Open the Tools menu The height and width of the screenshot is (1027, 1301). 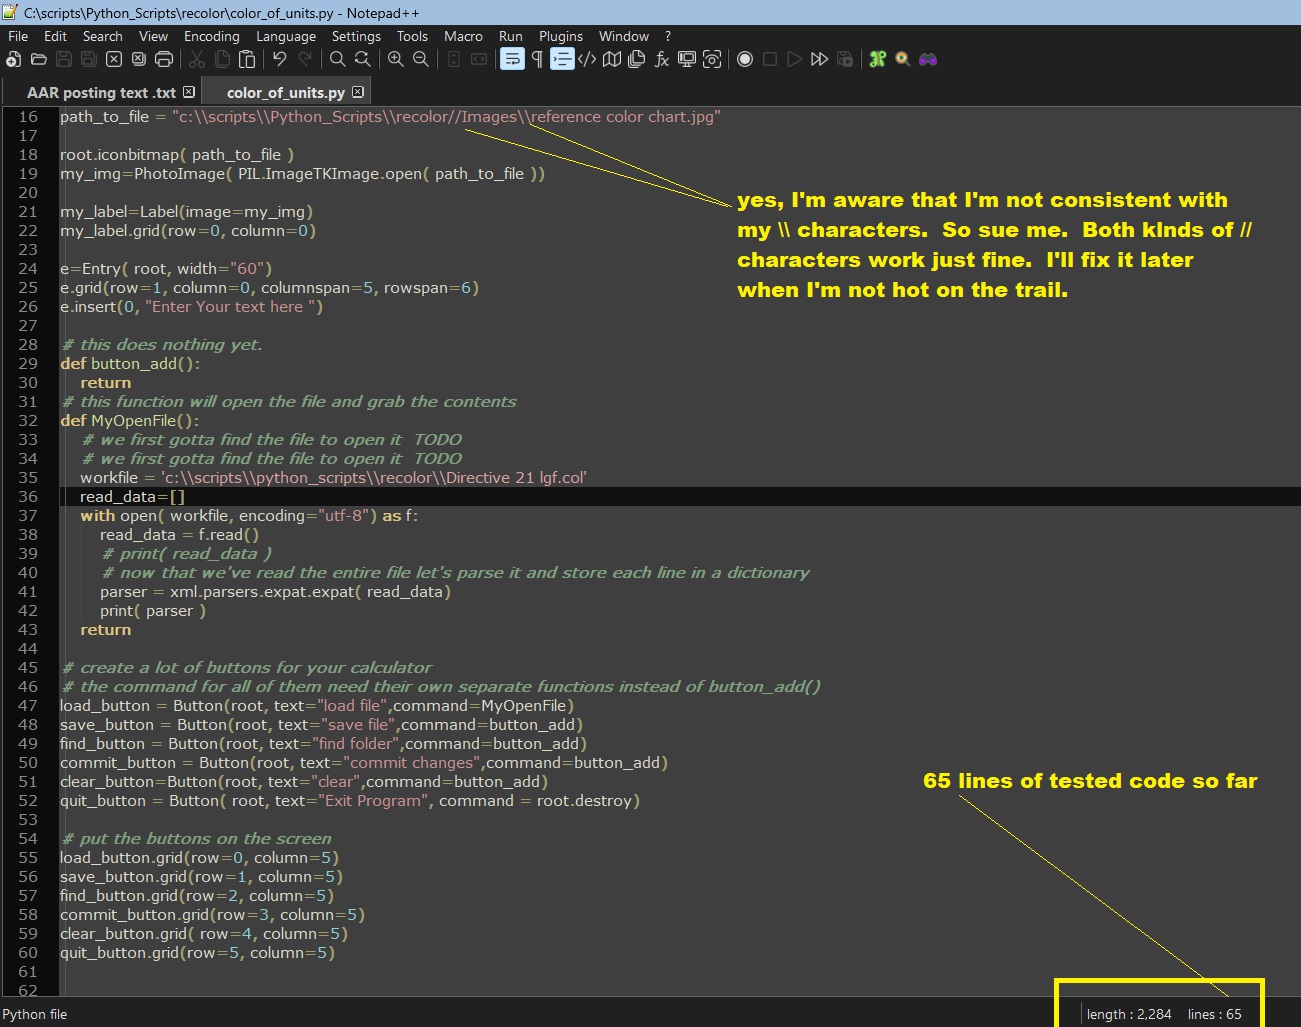point(412,36)
